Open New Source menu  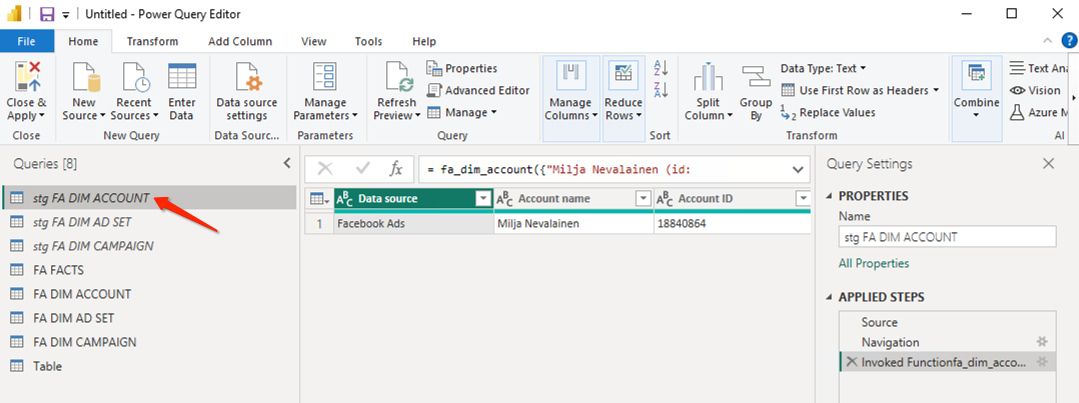pos(83,91)
